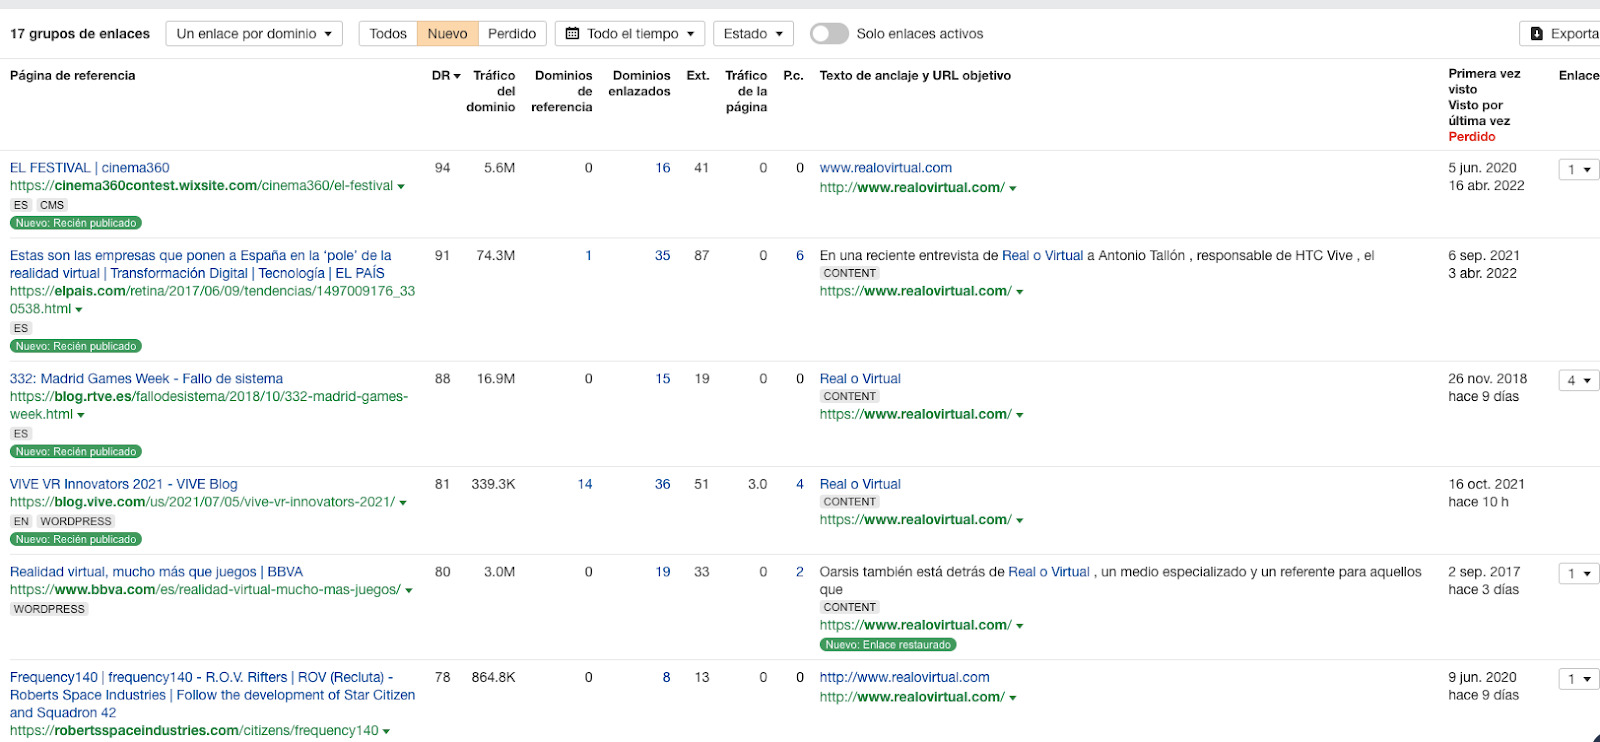Open Enlaces dropdown in Frequency140 row
This screenshot has width=1600, height=742.
tap(1579, 679)
